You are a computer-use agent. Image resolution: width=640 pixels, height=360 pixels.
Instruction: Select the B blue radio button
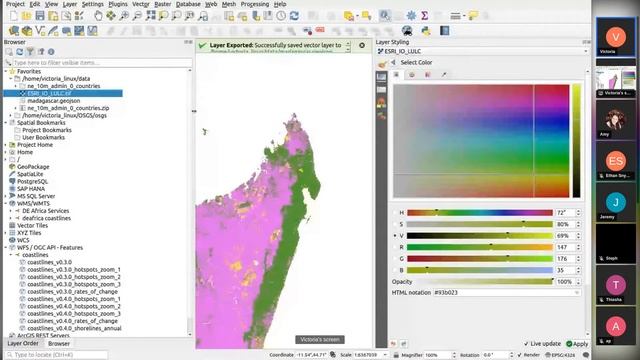395,270
